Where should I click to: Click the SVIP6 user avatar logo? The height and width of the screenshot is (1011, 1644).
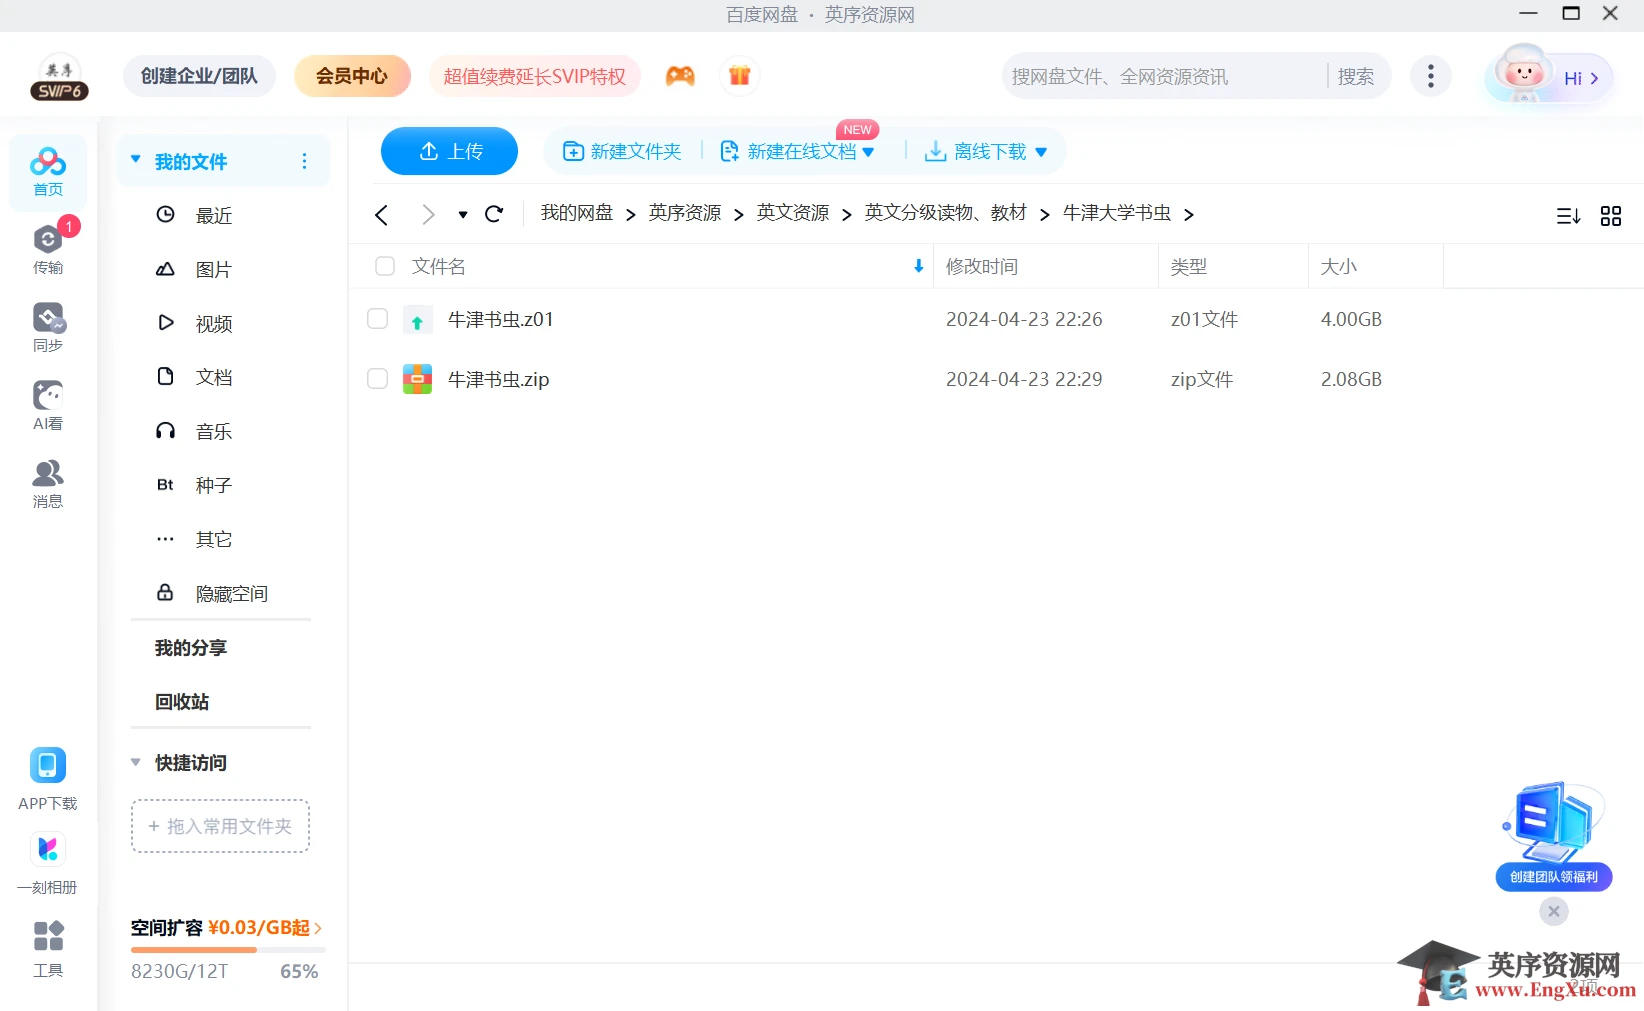[x=59, y=77]
